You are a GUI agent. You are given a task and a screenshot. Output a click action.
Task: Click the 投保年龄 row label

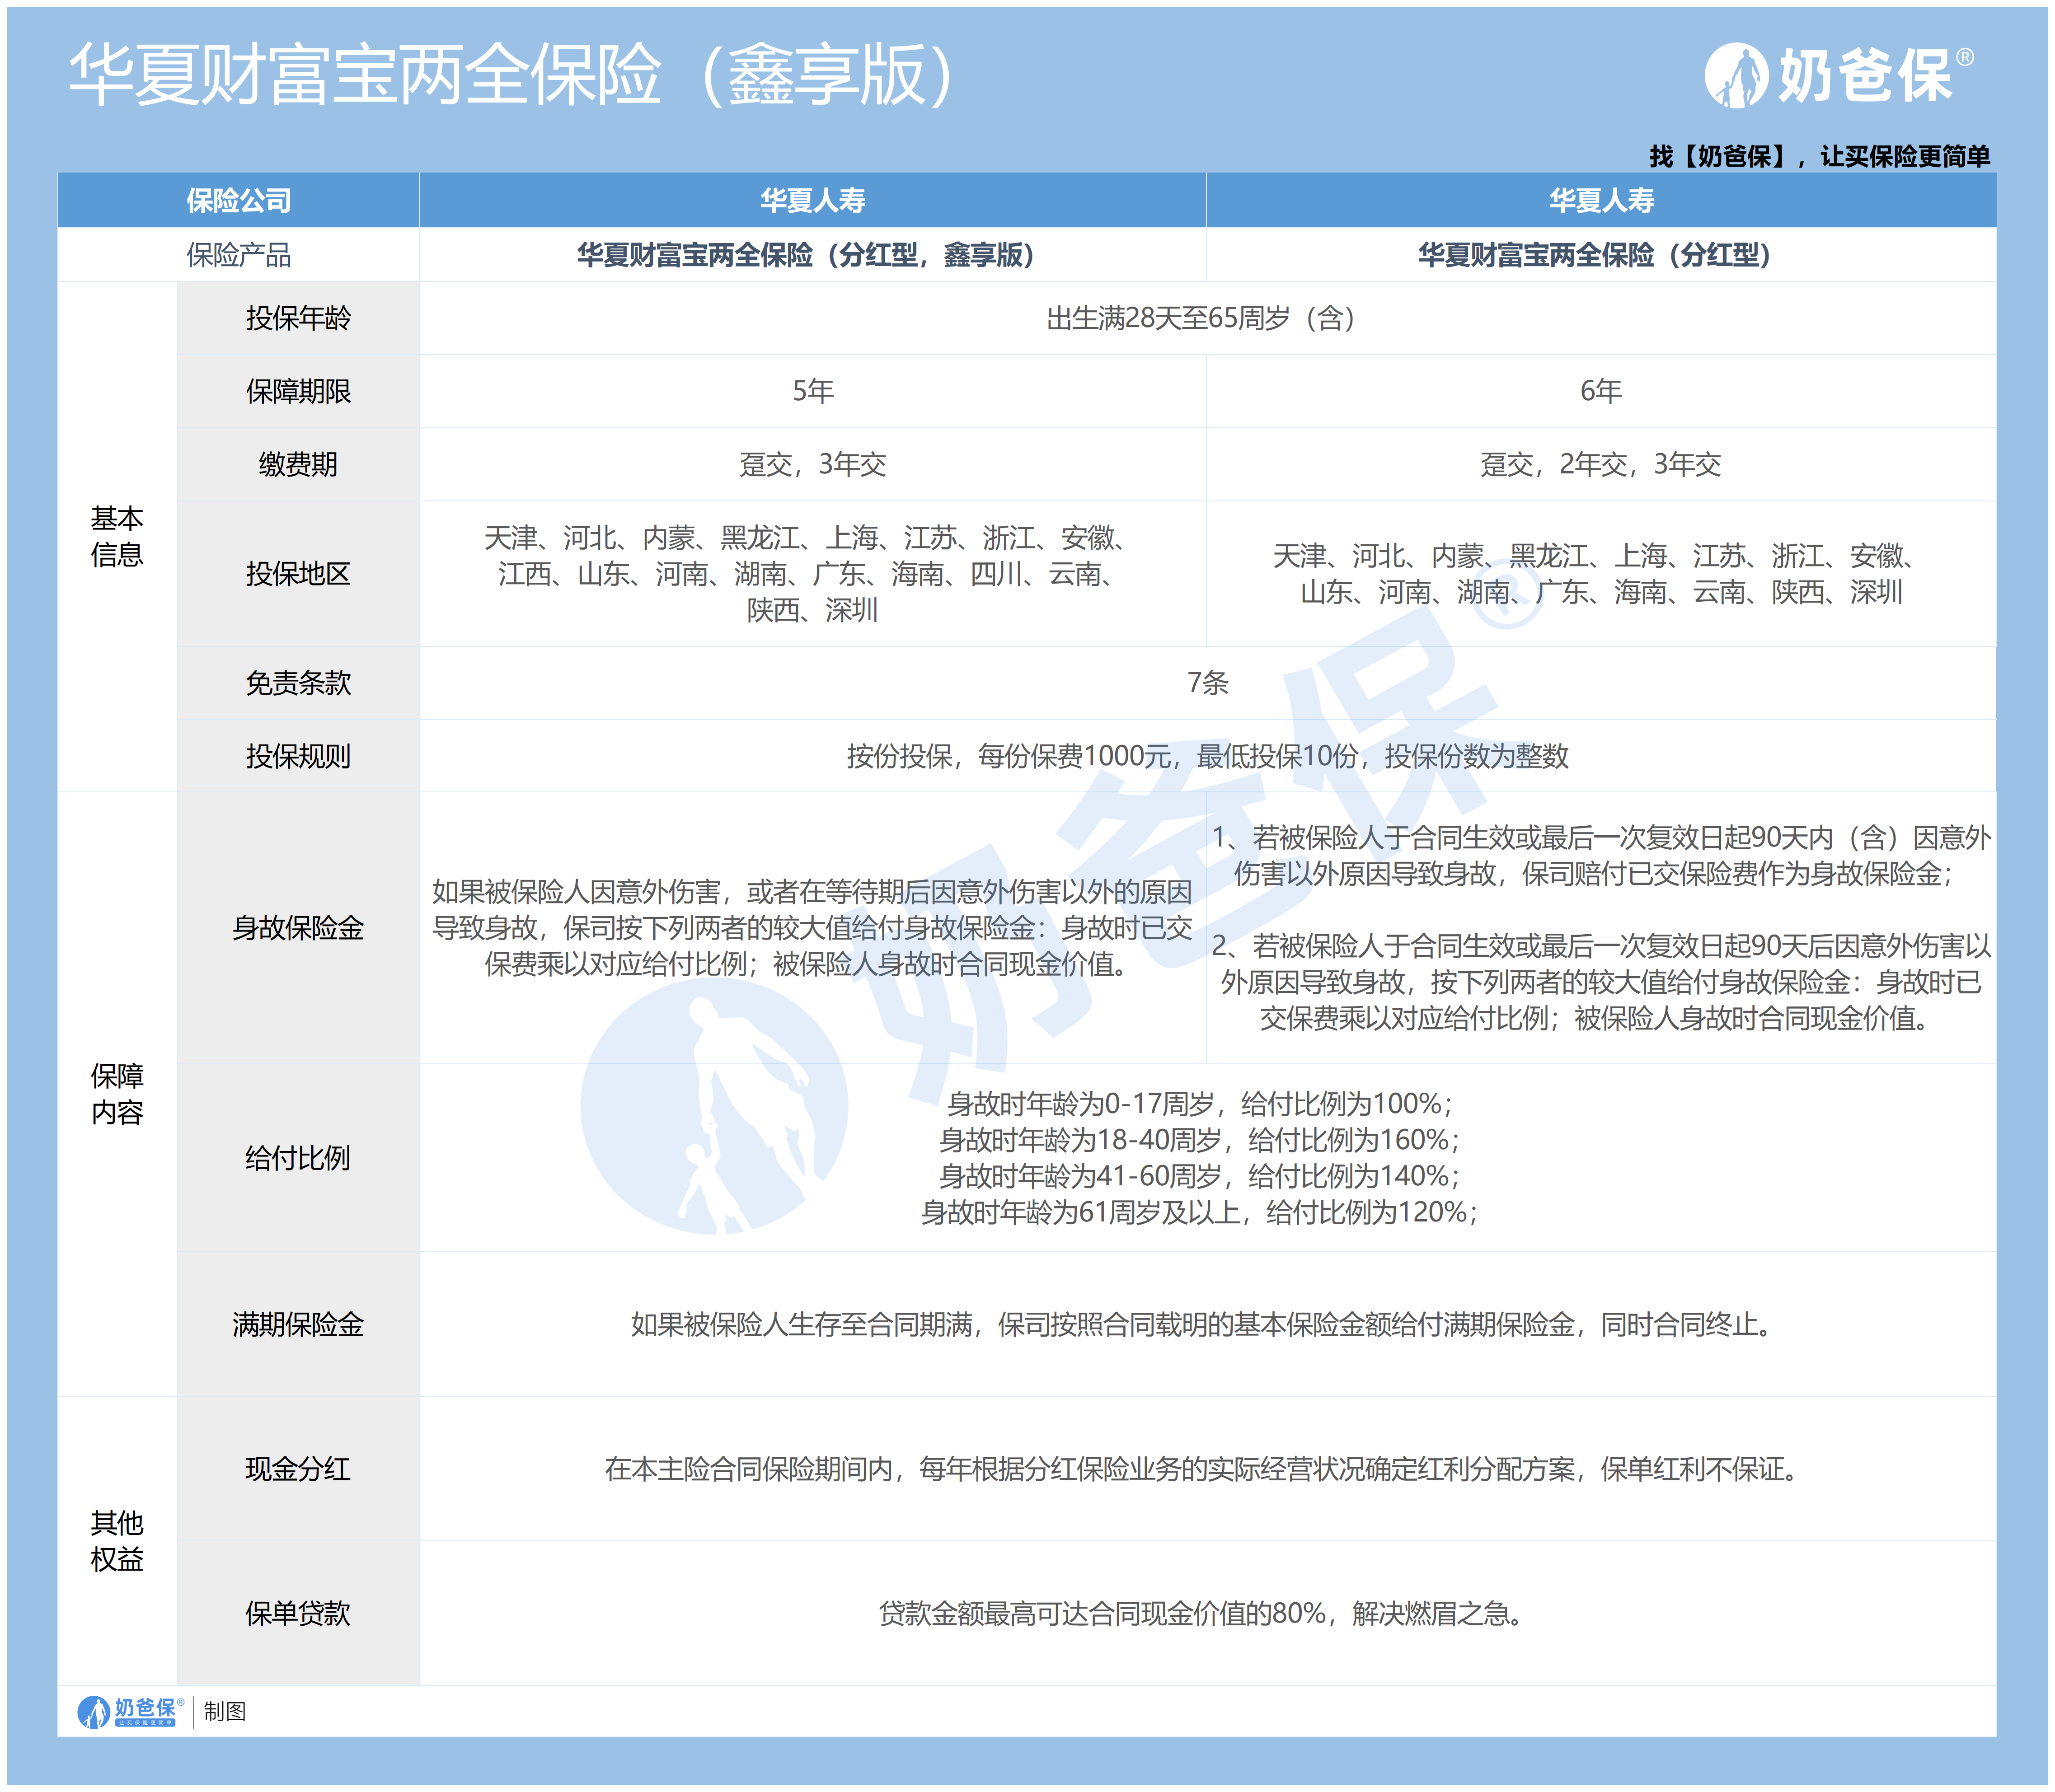[298, 318]
